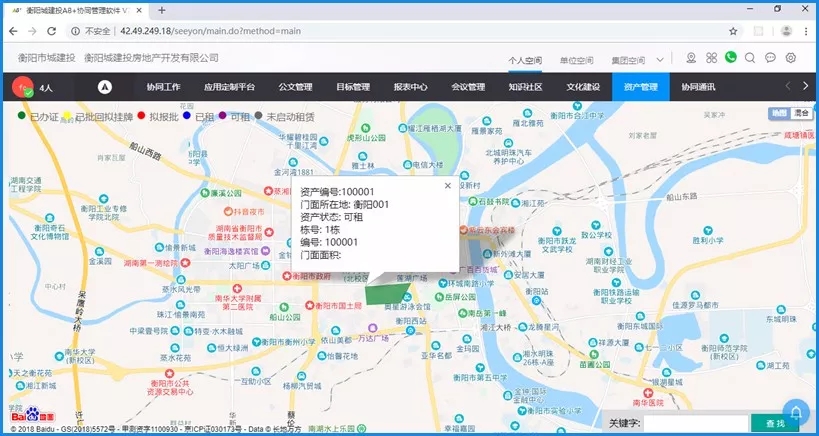The image size is (819, 436).
Task: Click the 衡阳城建投房地产开发有限公司 company name
Action: 151,58
